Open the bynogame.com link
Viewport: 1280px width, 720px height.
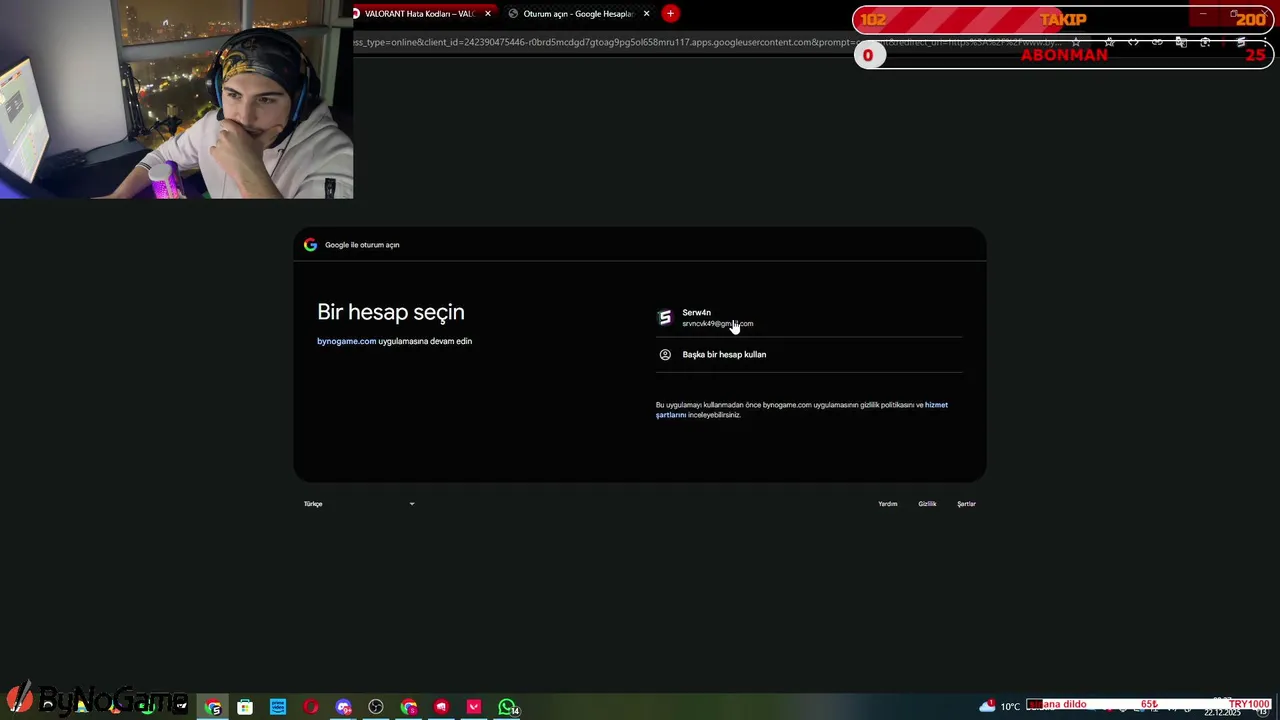(347, 341)
